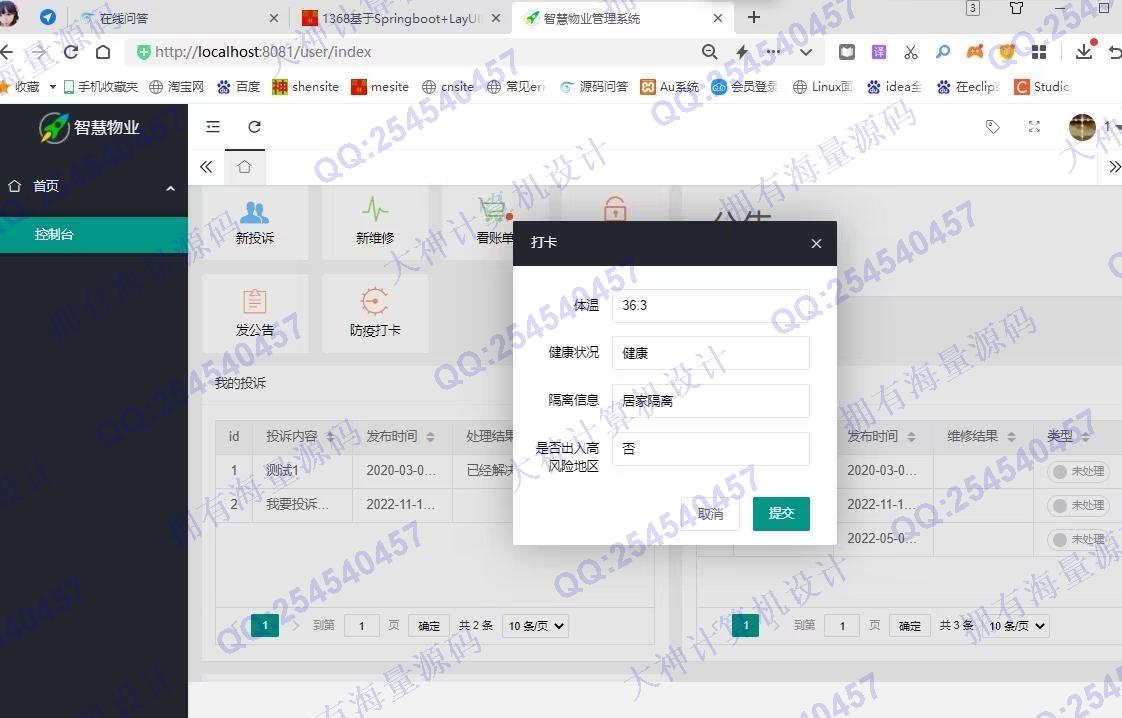Click 确定 in complaints pagination
1122x718 pixels.
pos(429,626)
